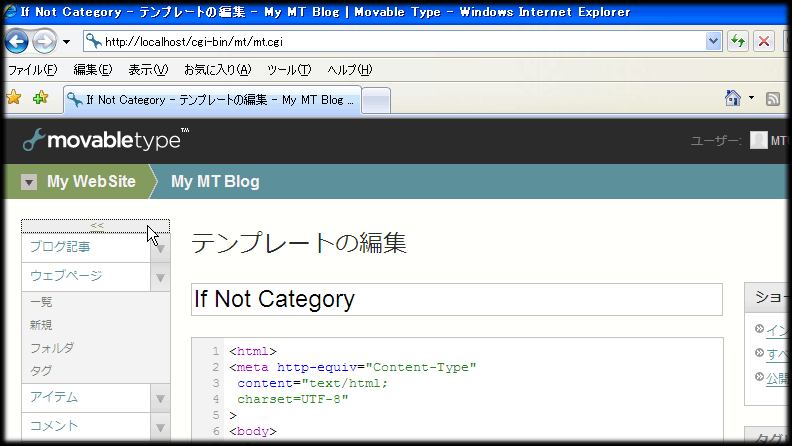Expand the アイテム menu arrow
792x446 pixels.
click(160, 398)
